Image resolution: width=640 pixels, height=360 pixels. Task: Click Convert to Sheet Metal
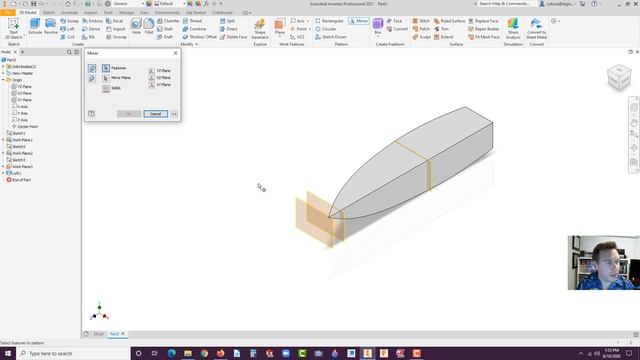[536, 29]
